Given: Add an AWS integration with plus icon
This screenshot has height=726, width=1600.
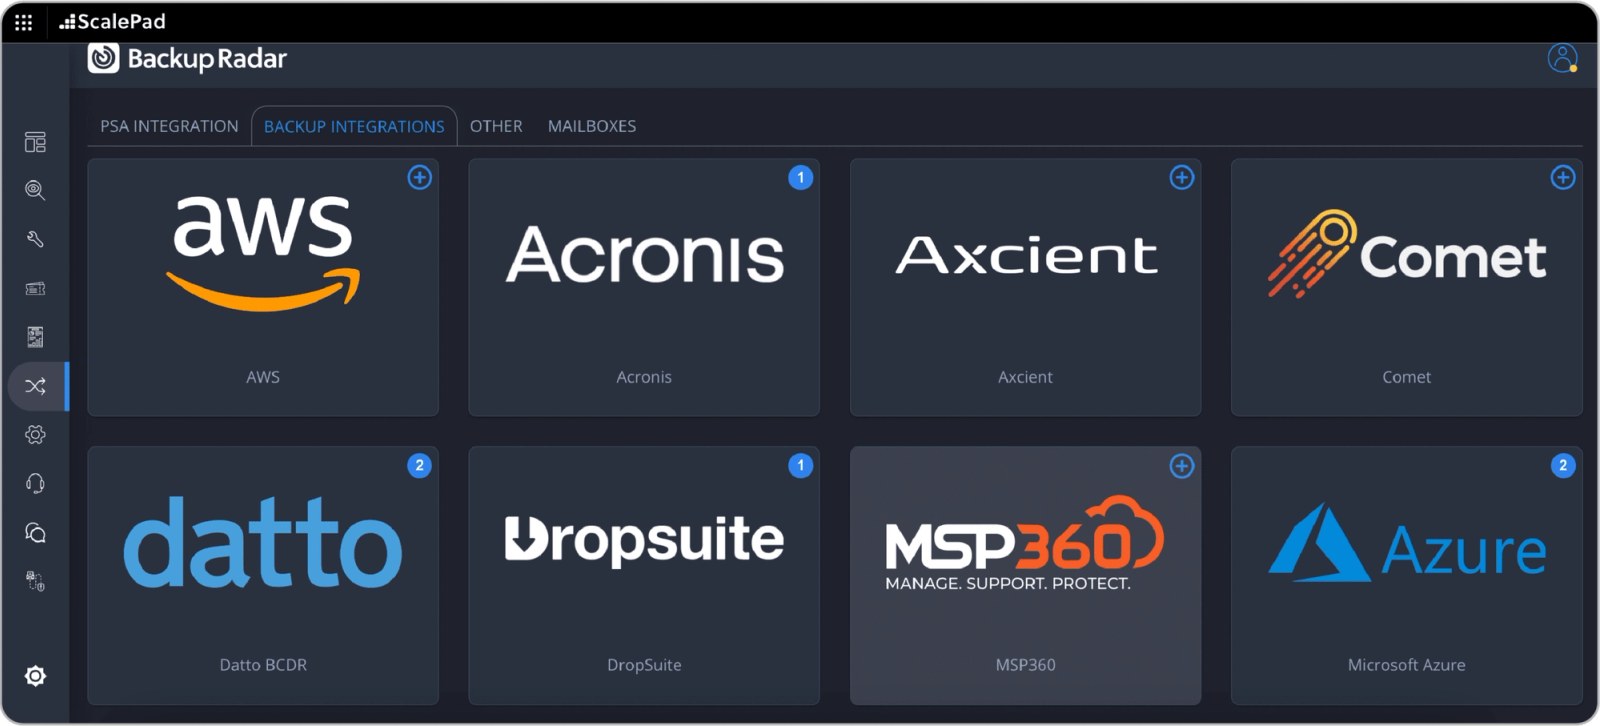Looking at the screenshot, I should click(x=420, y=177).
